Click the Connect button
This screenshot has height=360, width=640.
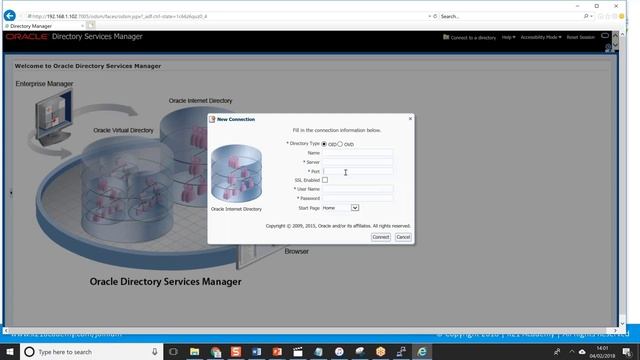(x=380, y=237)
